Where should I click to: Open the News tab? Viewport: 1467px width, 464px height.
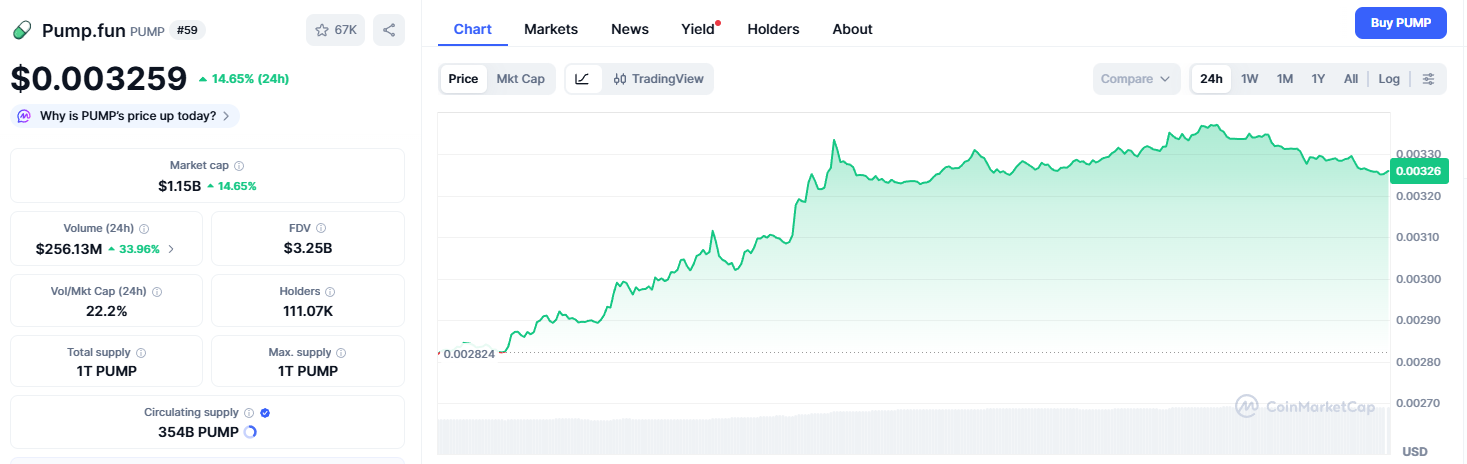click(630, 29)
